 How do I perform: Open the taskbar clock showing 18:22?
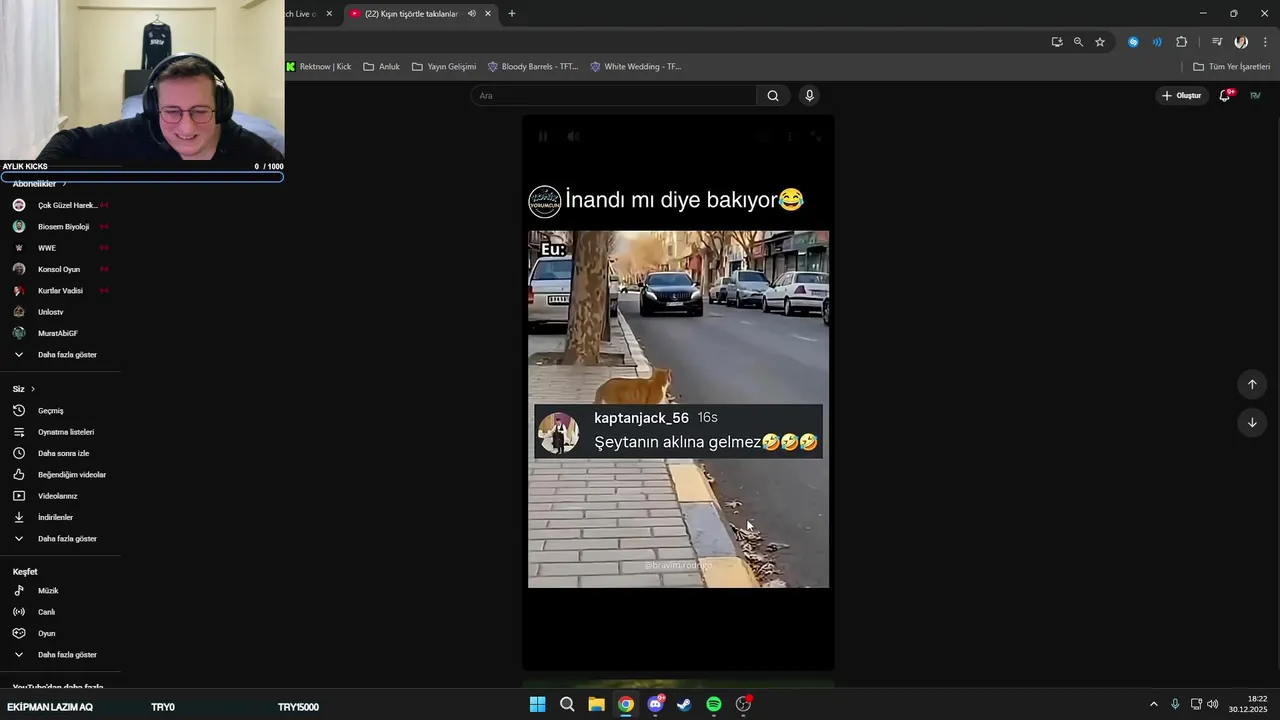tap(1250, 704)
